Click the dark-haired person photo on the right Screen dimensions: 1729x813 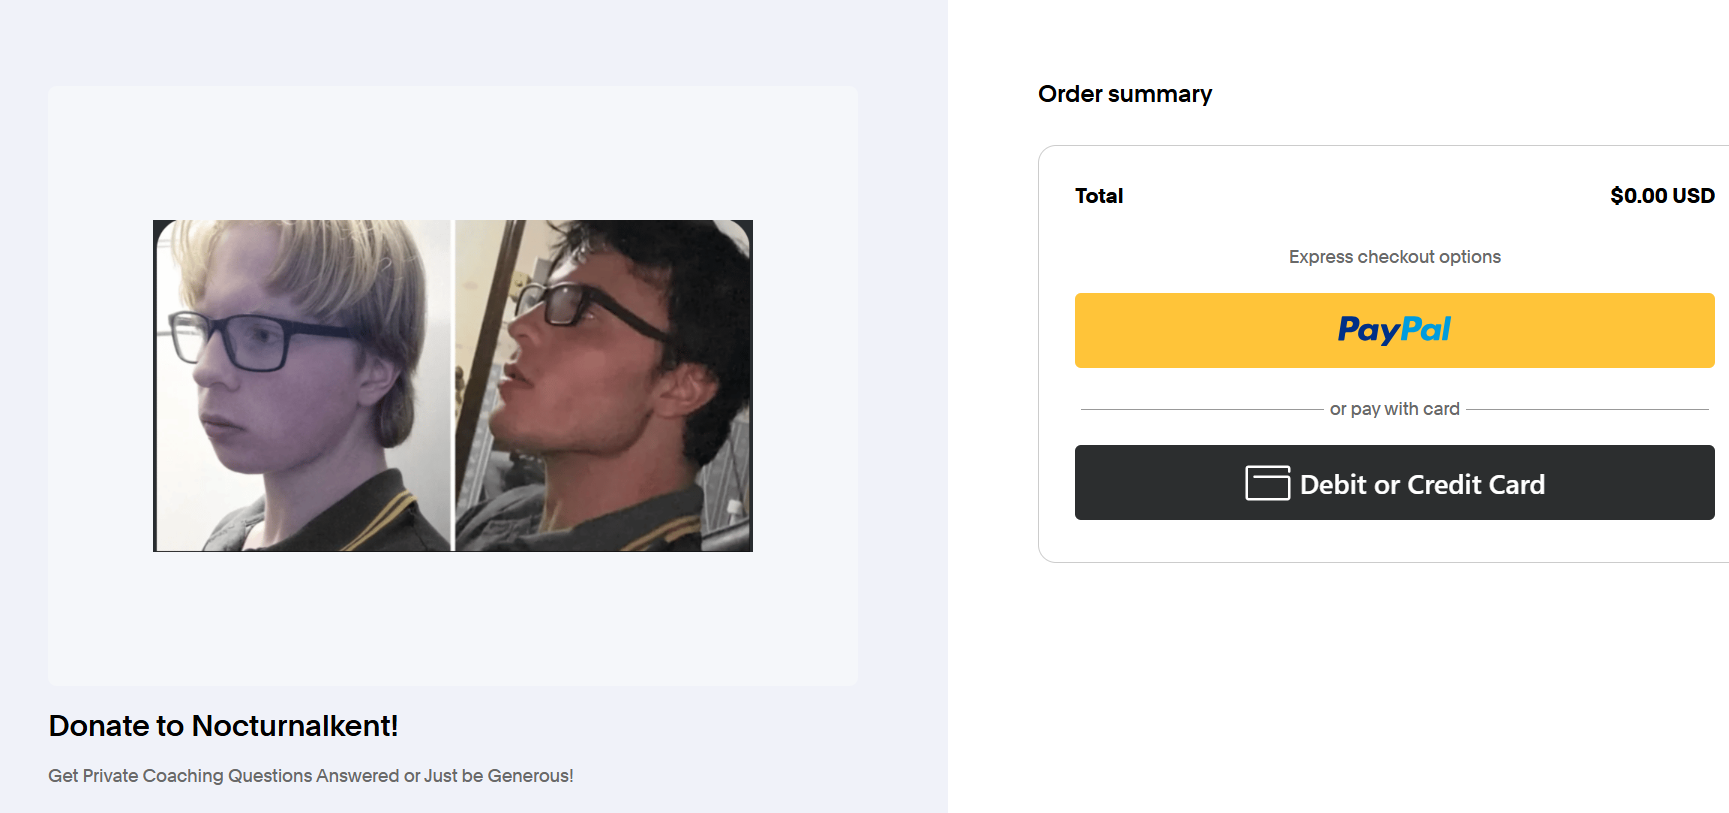tap(604, 386)
